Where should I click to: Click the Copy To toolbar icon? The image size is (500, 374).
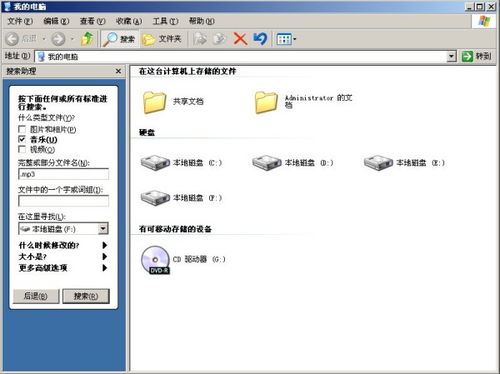click(x=220, y=39)
